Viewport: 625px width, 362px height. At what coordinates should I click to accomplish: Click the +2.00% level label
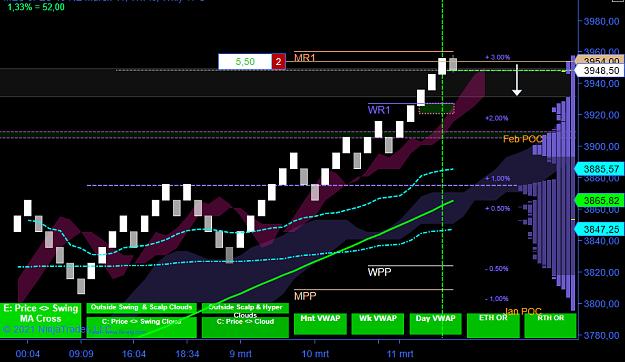(x=497, y=118)
